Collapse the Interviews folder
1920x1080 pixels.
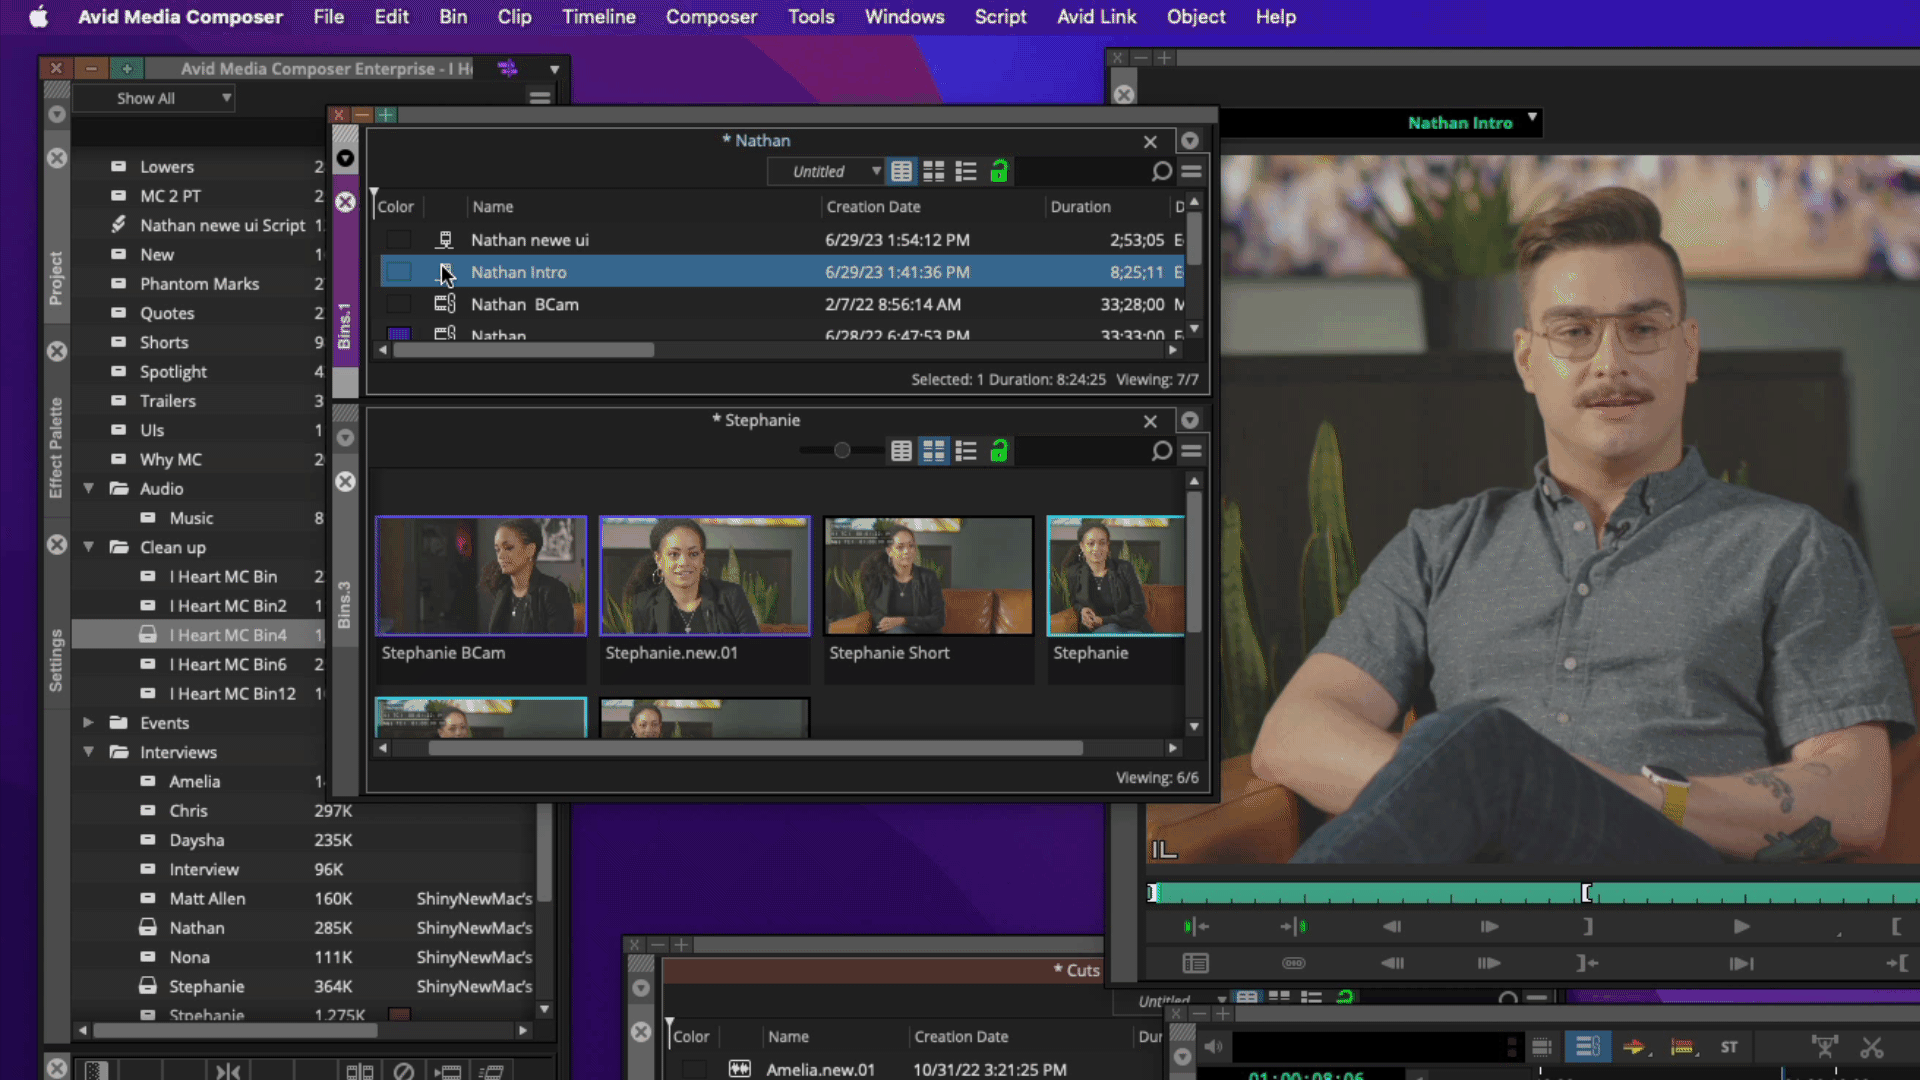[x=88, y=751]
